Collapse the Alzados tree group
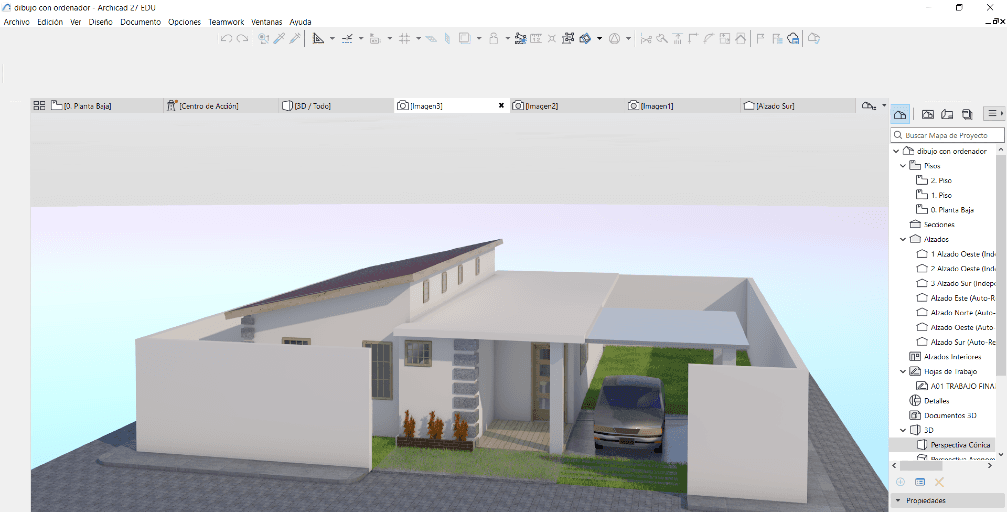 click(904, 239)
